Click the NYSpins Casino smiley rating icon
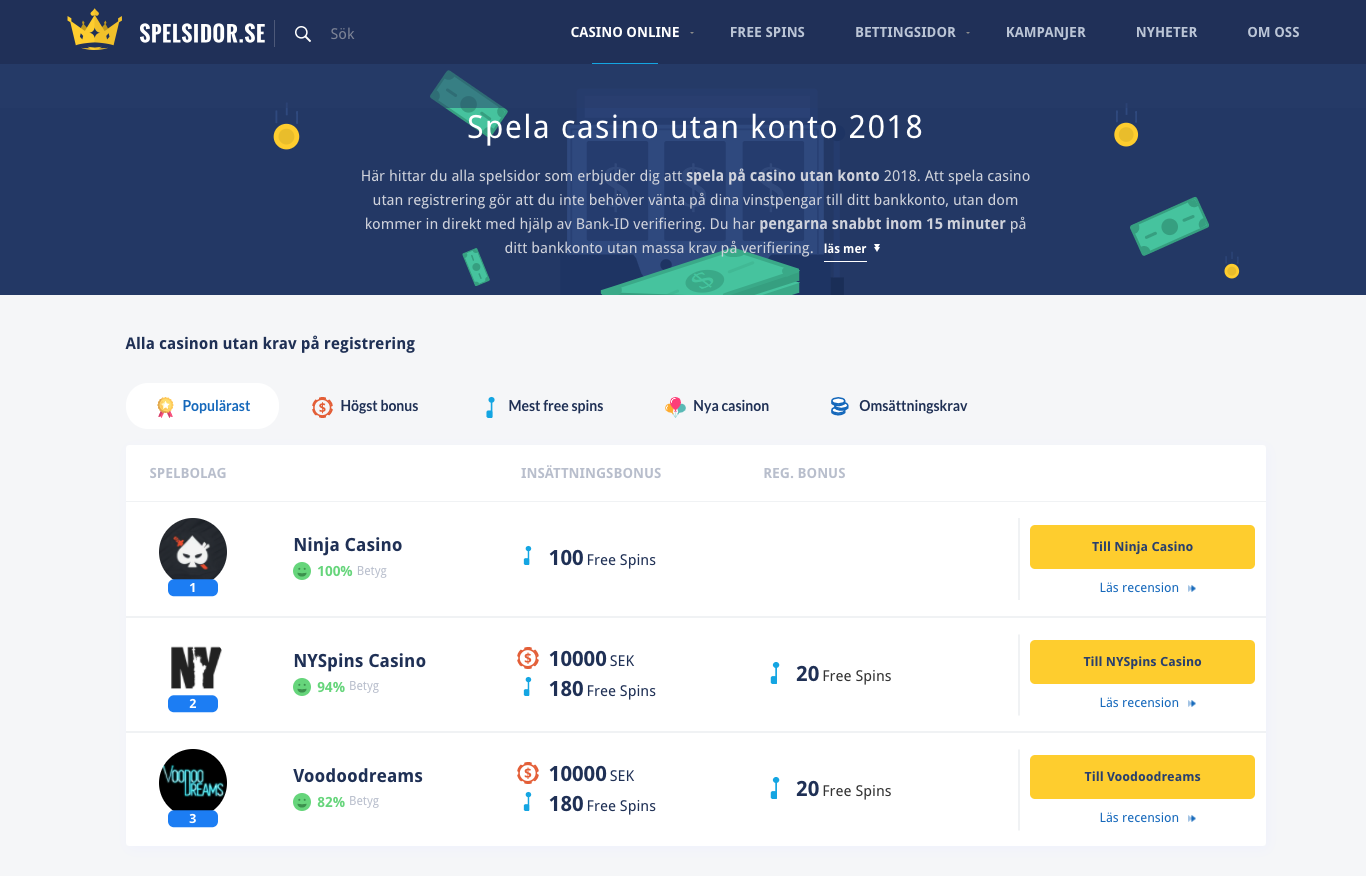 click(x=301, y=687)
